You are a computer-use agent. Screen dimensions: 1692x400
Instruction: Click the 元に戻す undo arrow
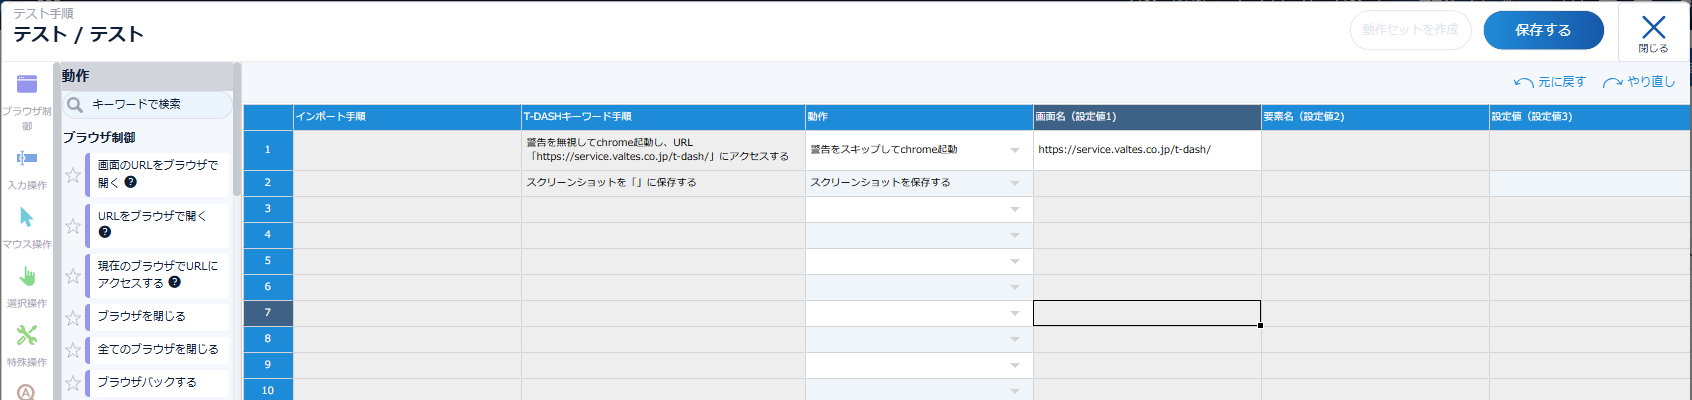click(x=1524, y=82)
